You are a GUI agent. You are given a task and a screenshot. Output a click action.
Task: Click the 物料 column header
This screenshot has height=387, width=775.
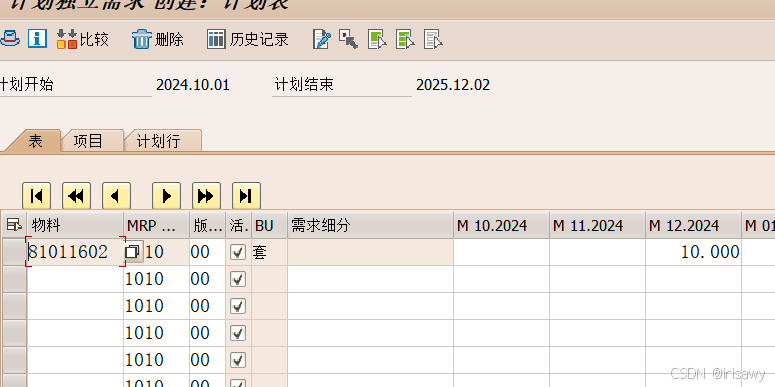point(75,226)
